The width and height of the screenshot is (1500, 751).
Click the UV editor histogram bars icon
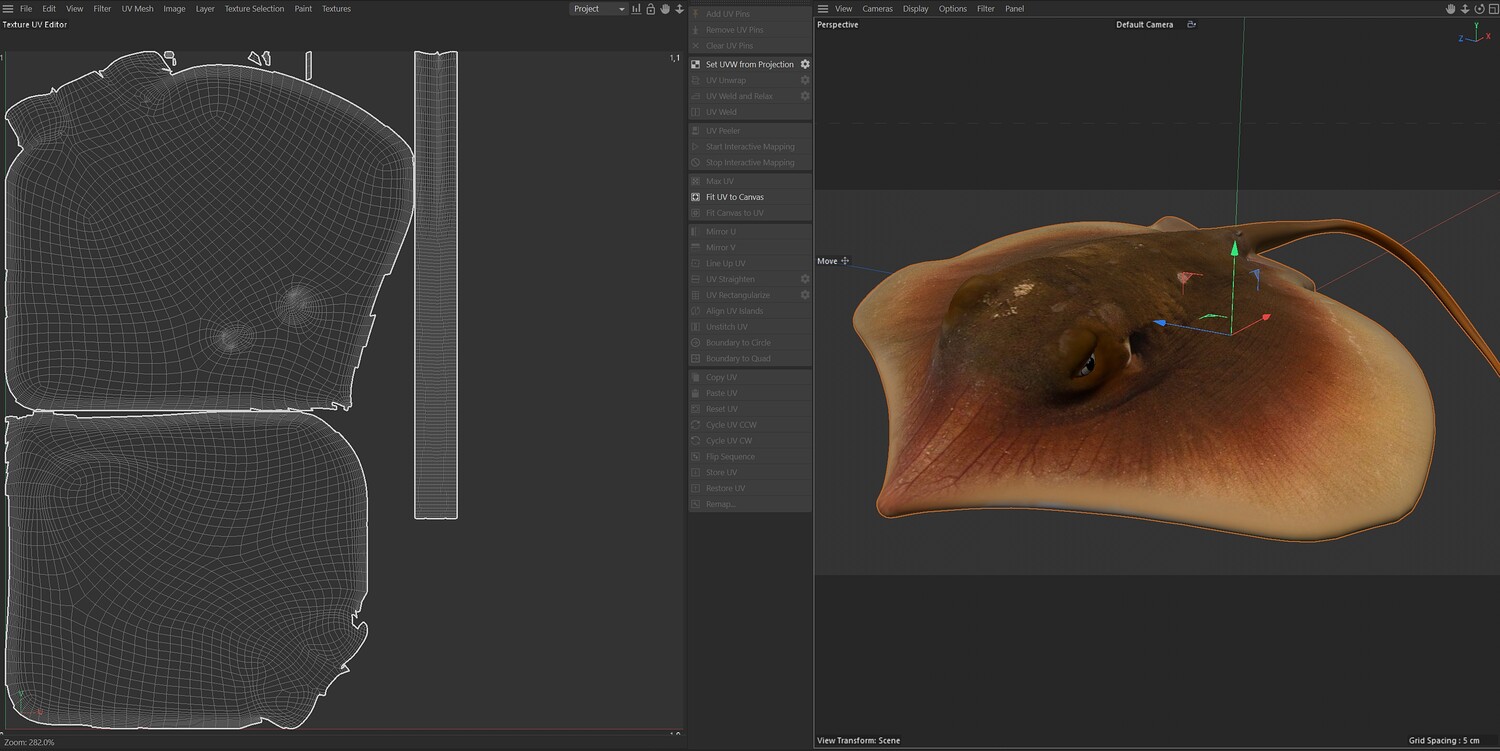click(x=636, y=9)
